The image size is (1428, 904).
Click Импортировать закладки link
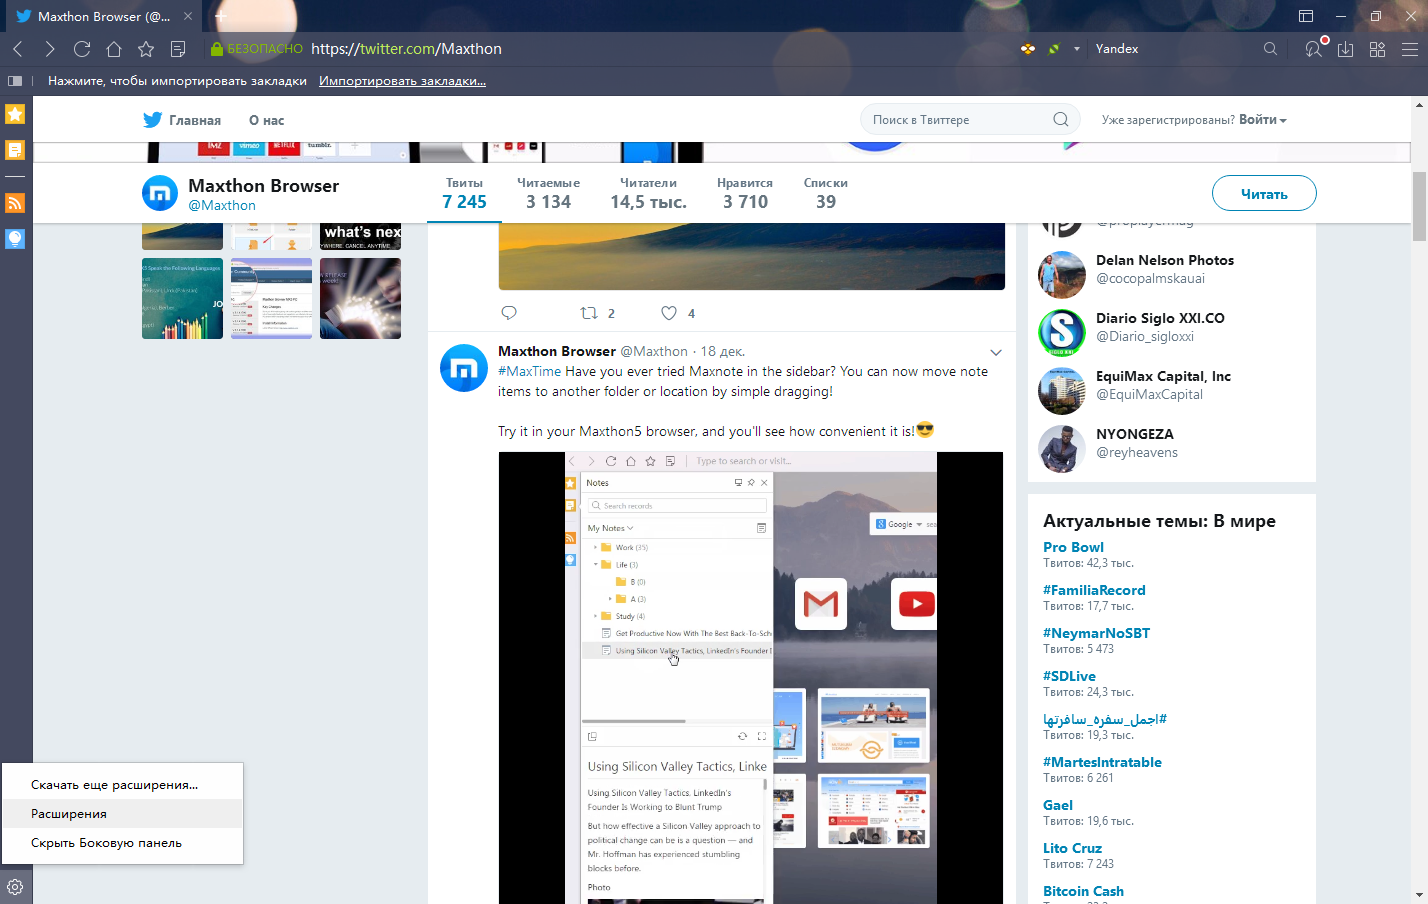click(x=402, y=81)
